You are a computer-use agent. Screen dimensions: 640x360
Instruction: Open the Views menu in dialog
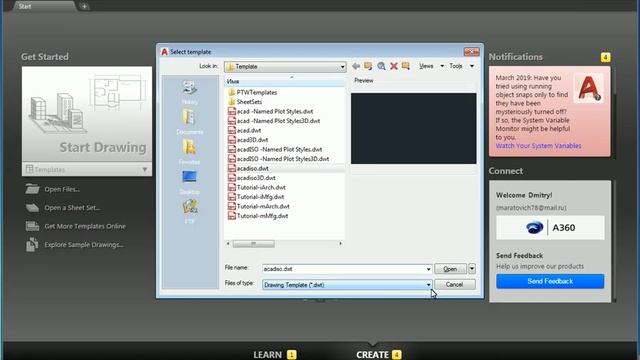pyautogui.click(x=431, y=66)
